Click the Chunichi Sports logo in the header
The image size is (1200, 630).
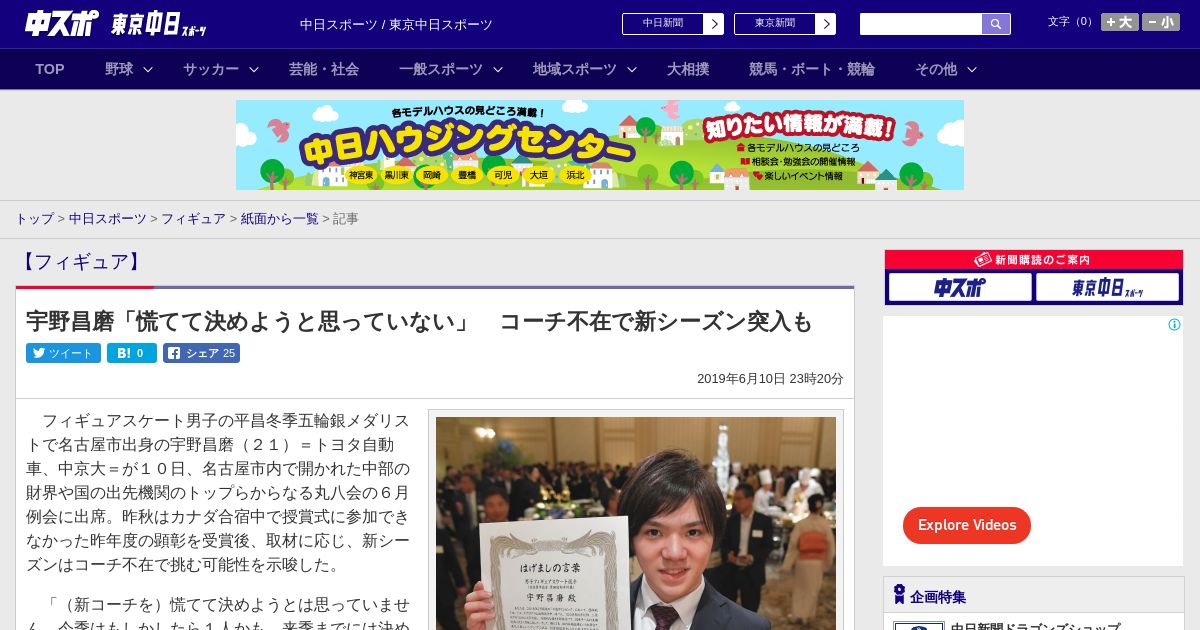coord(62,23)
